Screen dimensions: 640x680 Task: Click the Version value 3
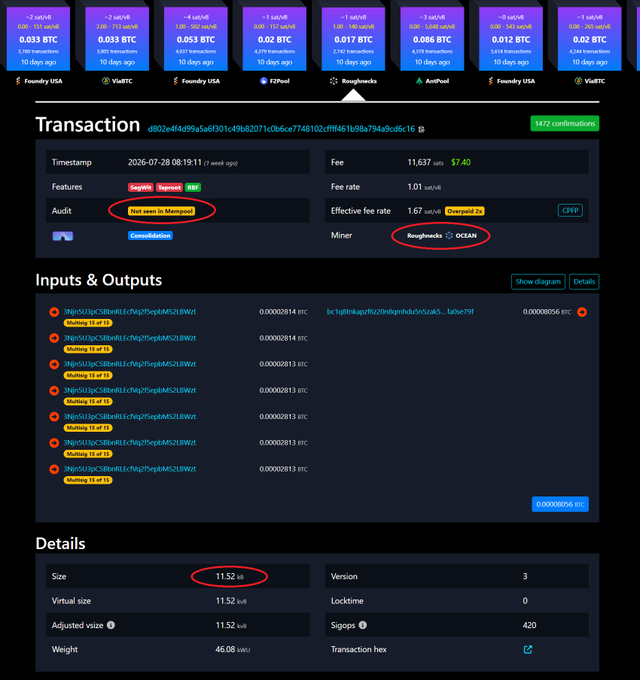coord(525,576)
